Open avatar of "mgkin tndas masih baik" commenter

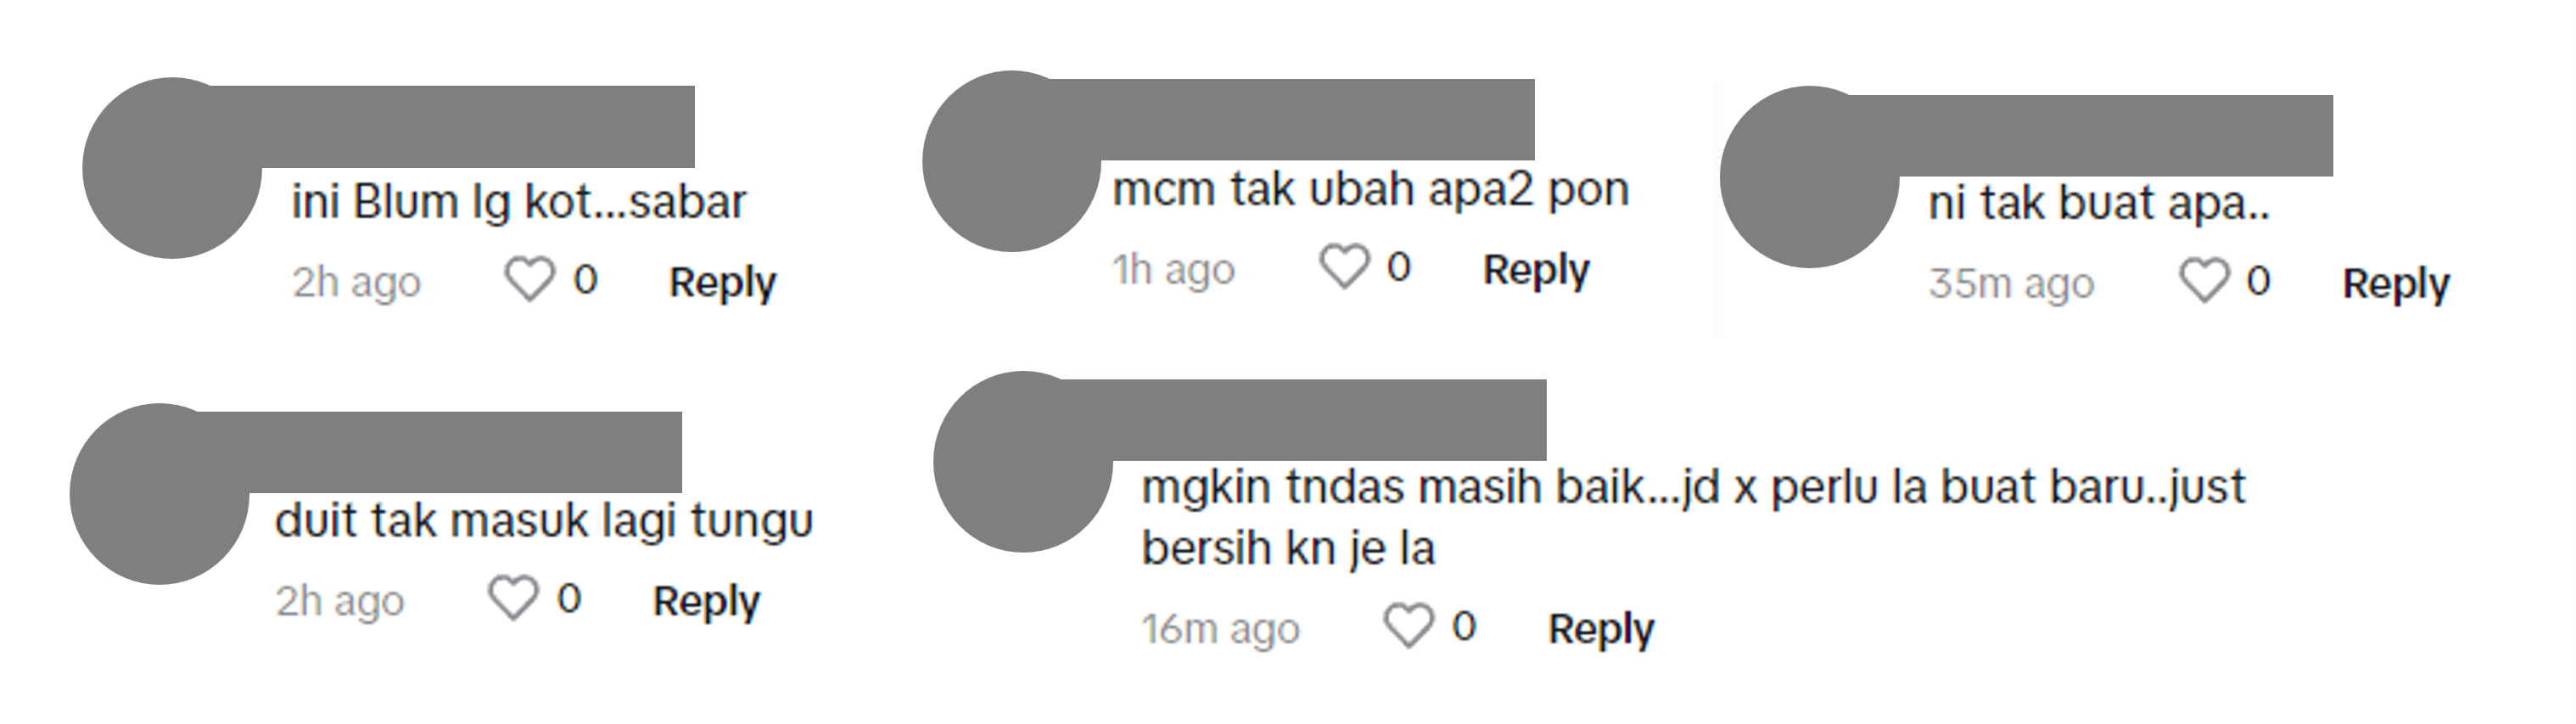pos(1023,462)
